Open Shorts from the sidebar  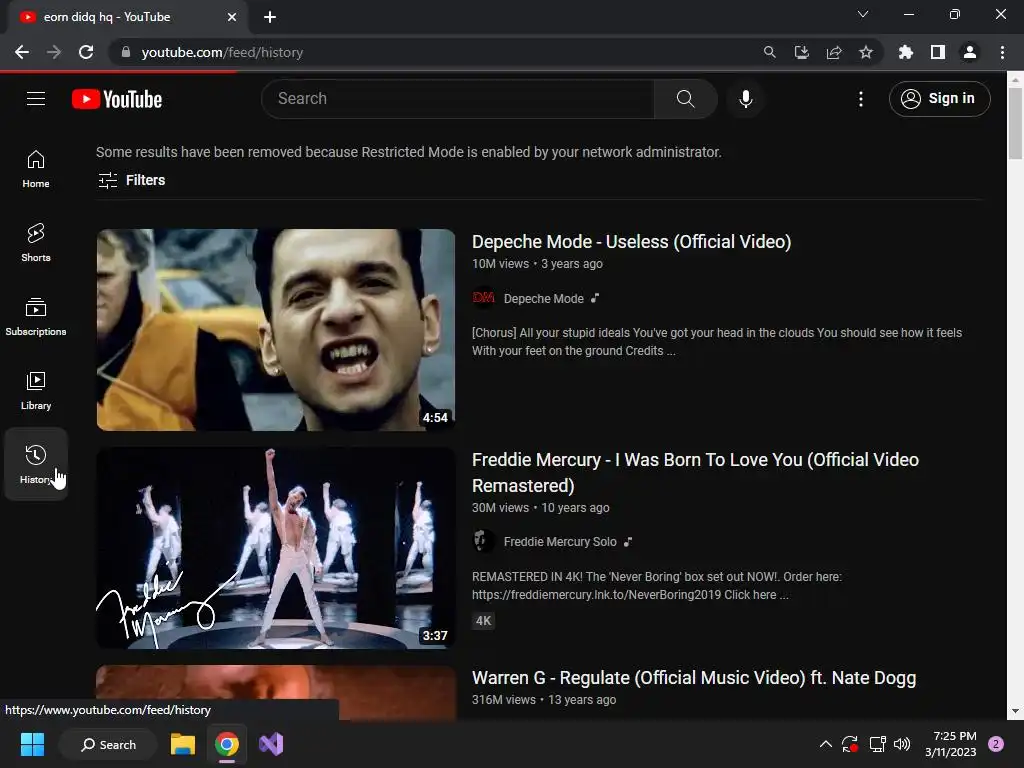click(x=36, y=242)
